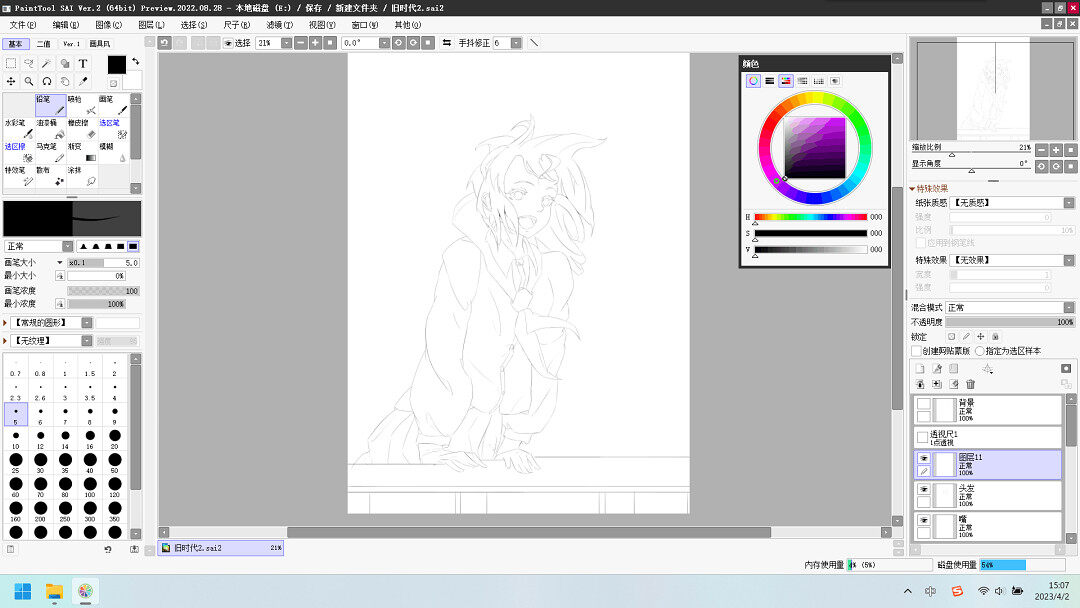Click the delete layer trash icon

(x=970, y=384)
